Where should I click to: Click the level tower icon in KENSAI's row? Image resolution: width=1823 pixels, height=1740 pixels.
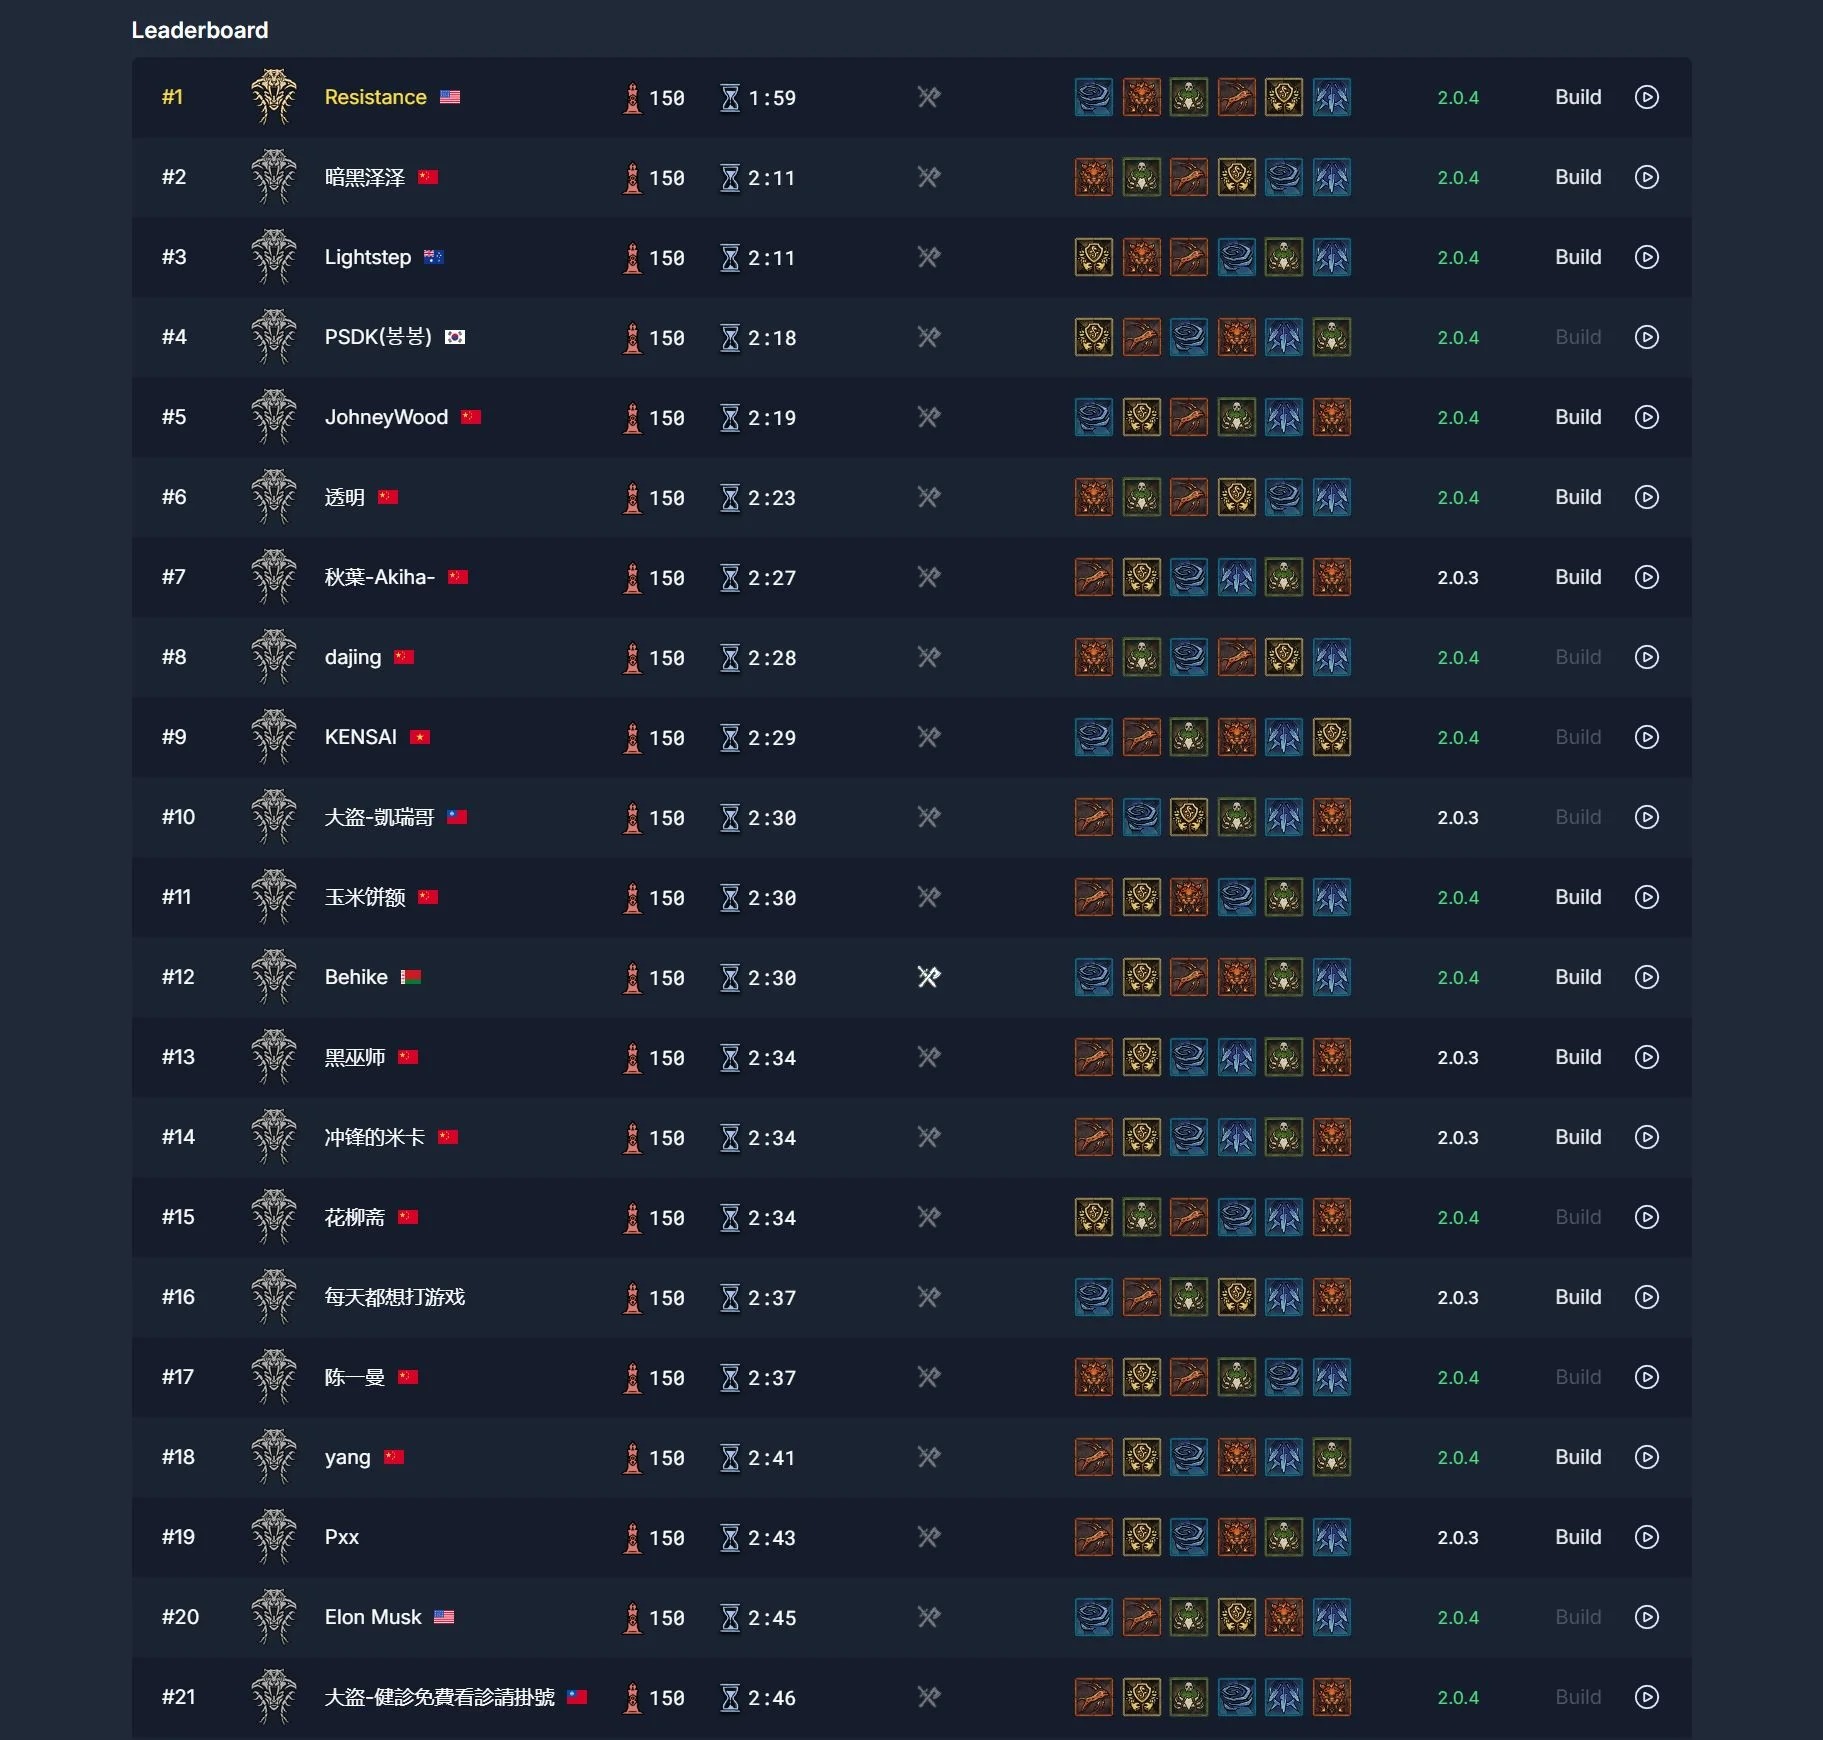click(x=632, y=737)
